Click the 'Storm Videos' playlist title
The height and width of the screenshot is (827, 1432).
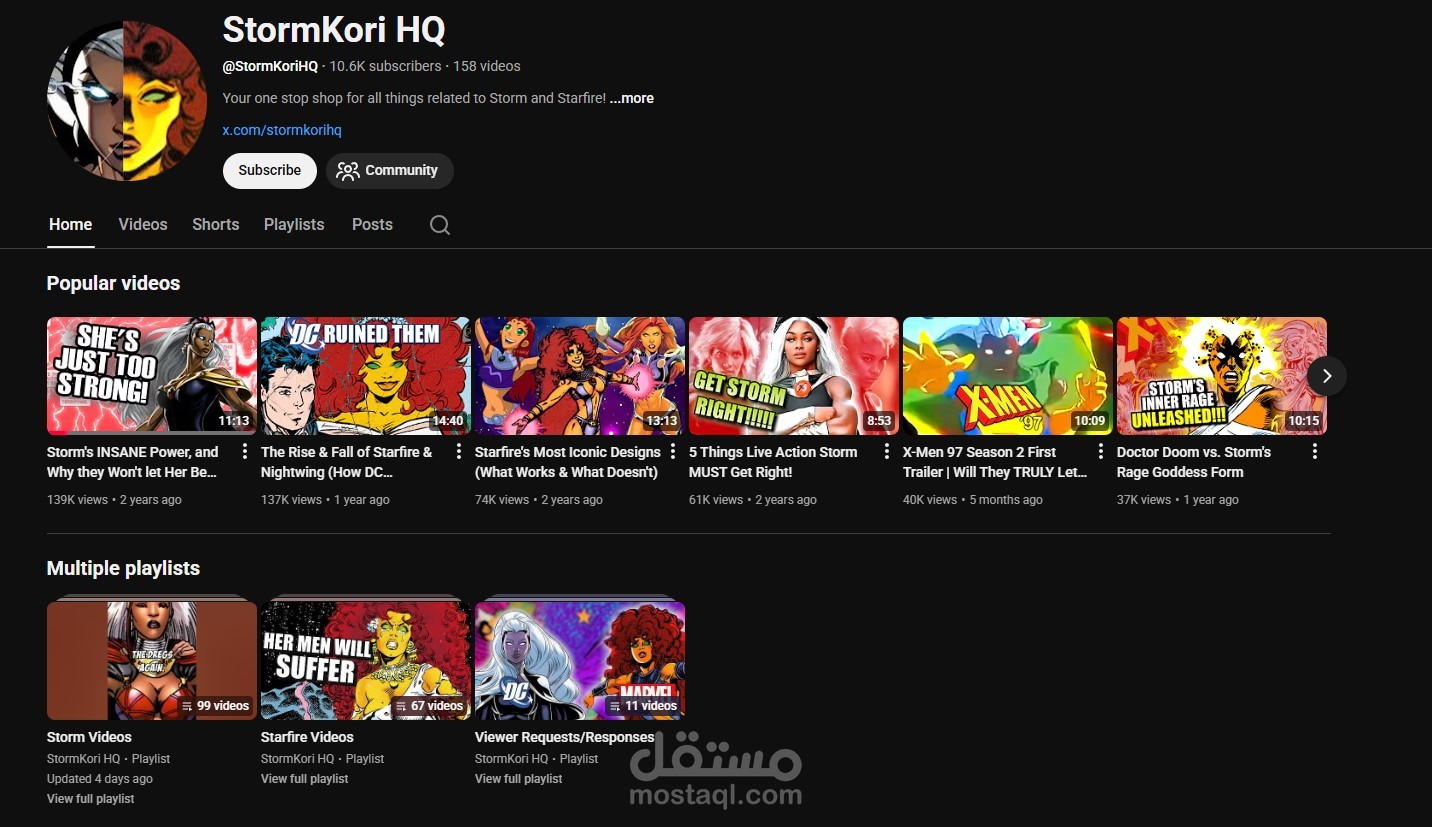(x=89, y=737)
